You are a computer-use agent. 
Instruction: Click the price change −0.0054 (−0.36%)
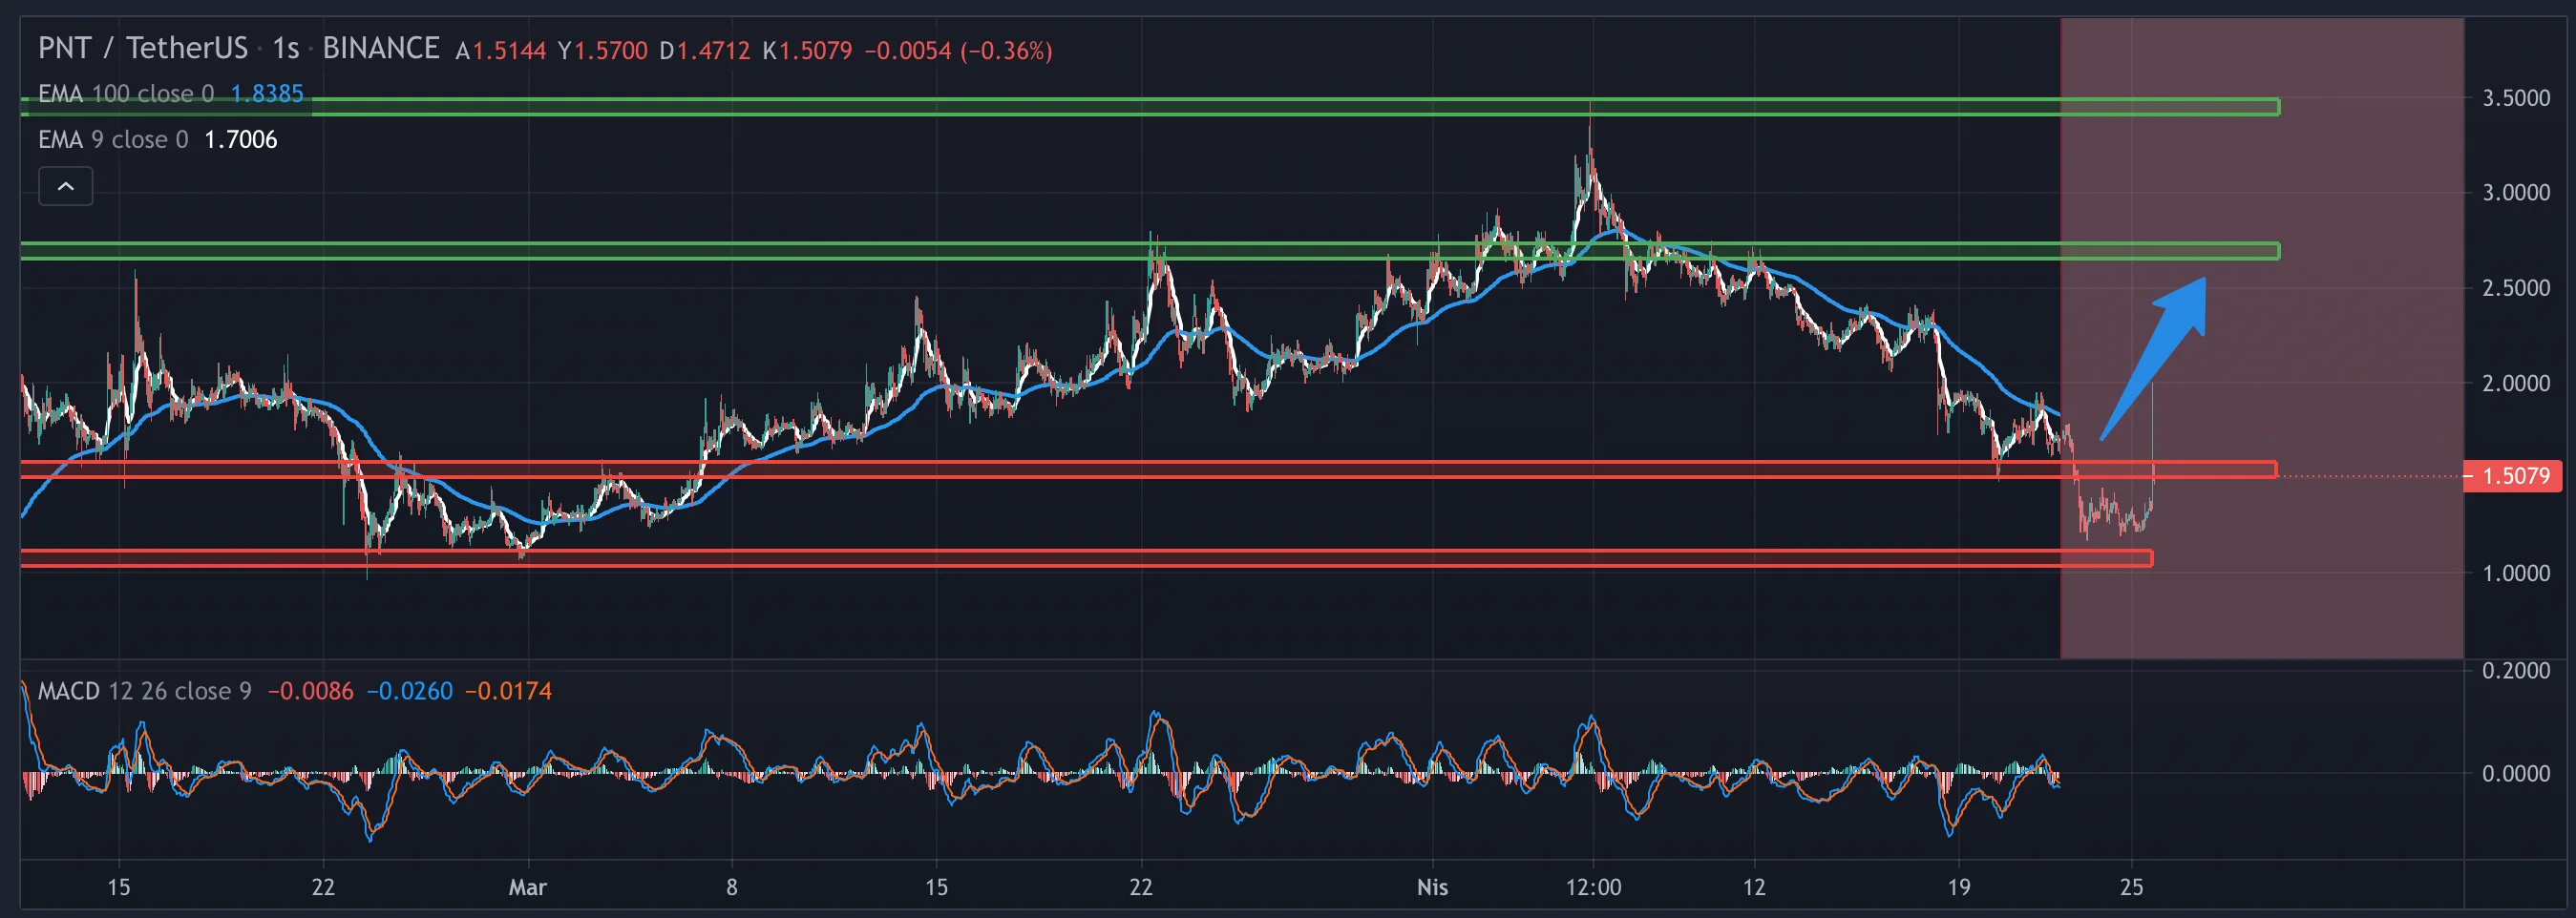click(x=958, y=50)
